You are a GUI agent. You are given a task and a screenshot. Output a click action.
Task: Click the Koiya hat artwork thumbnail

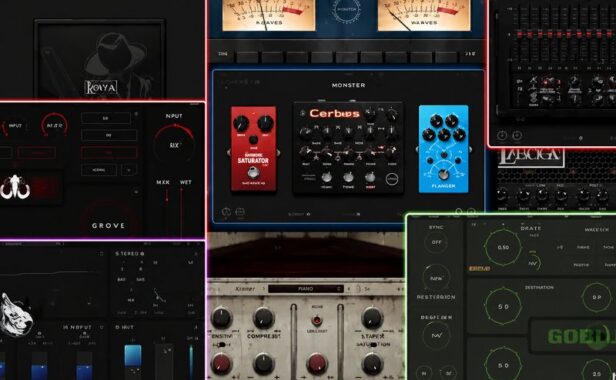(100, 59)
